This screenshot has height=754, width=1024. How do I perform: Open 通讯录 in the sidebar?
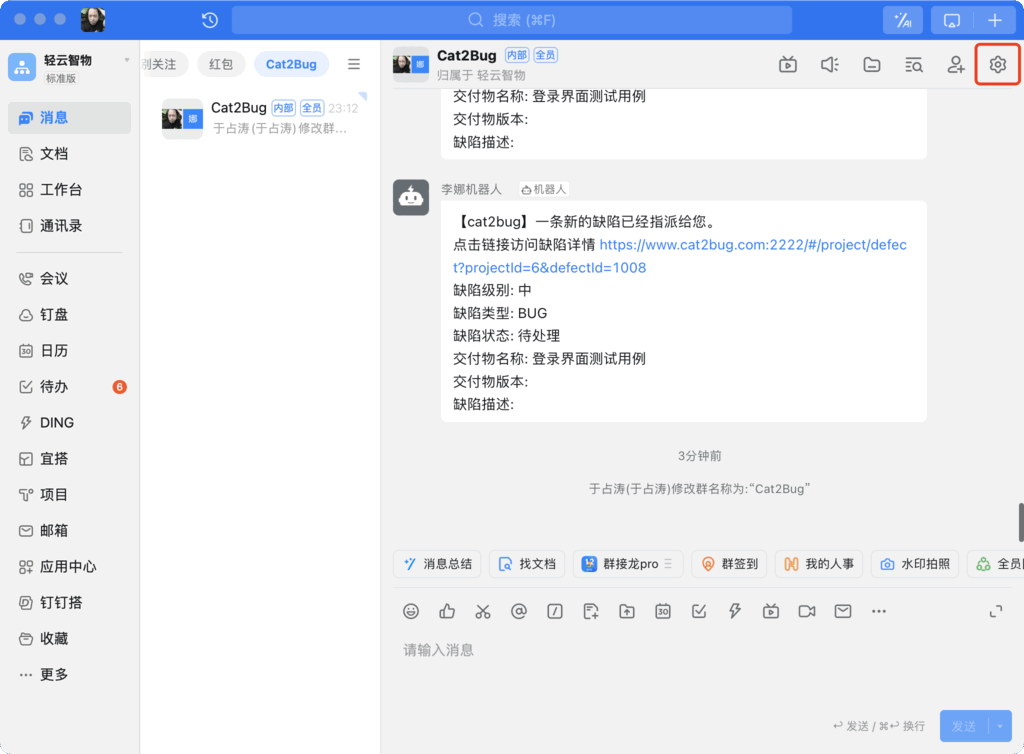69,226
